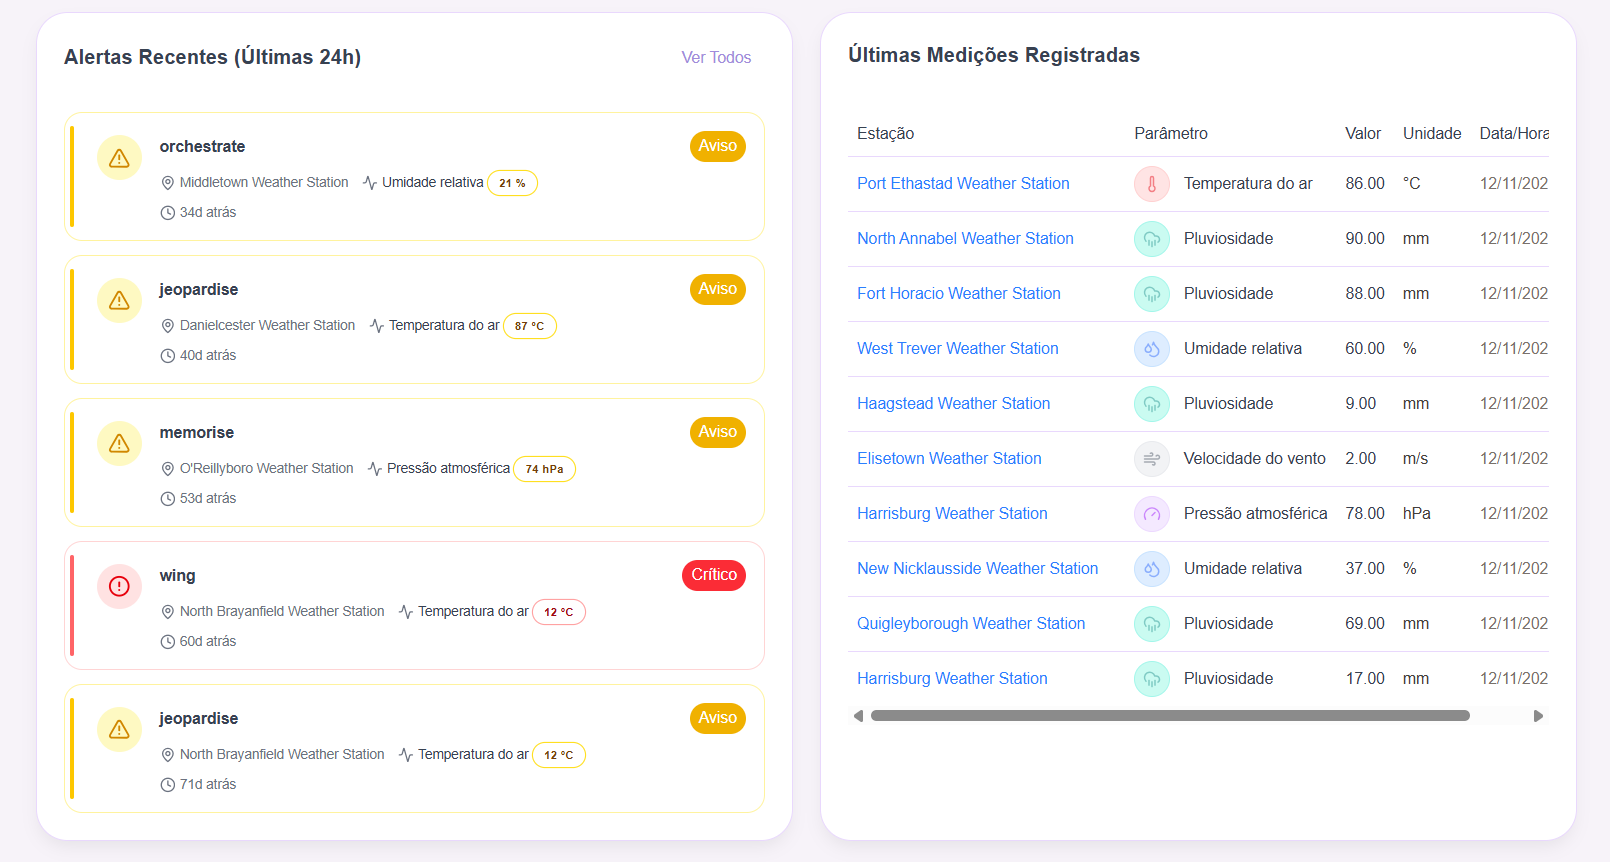Open Port Ethastad Weather Station link
The width and height of the screenshot is (1610, 862).
coord(963,184)
